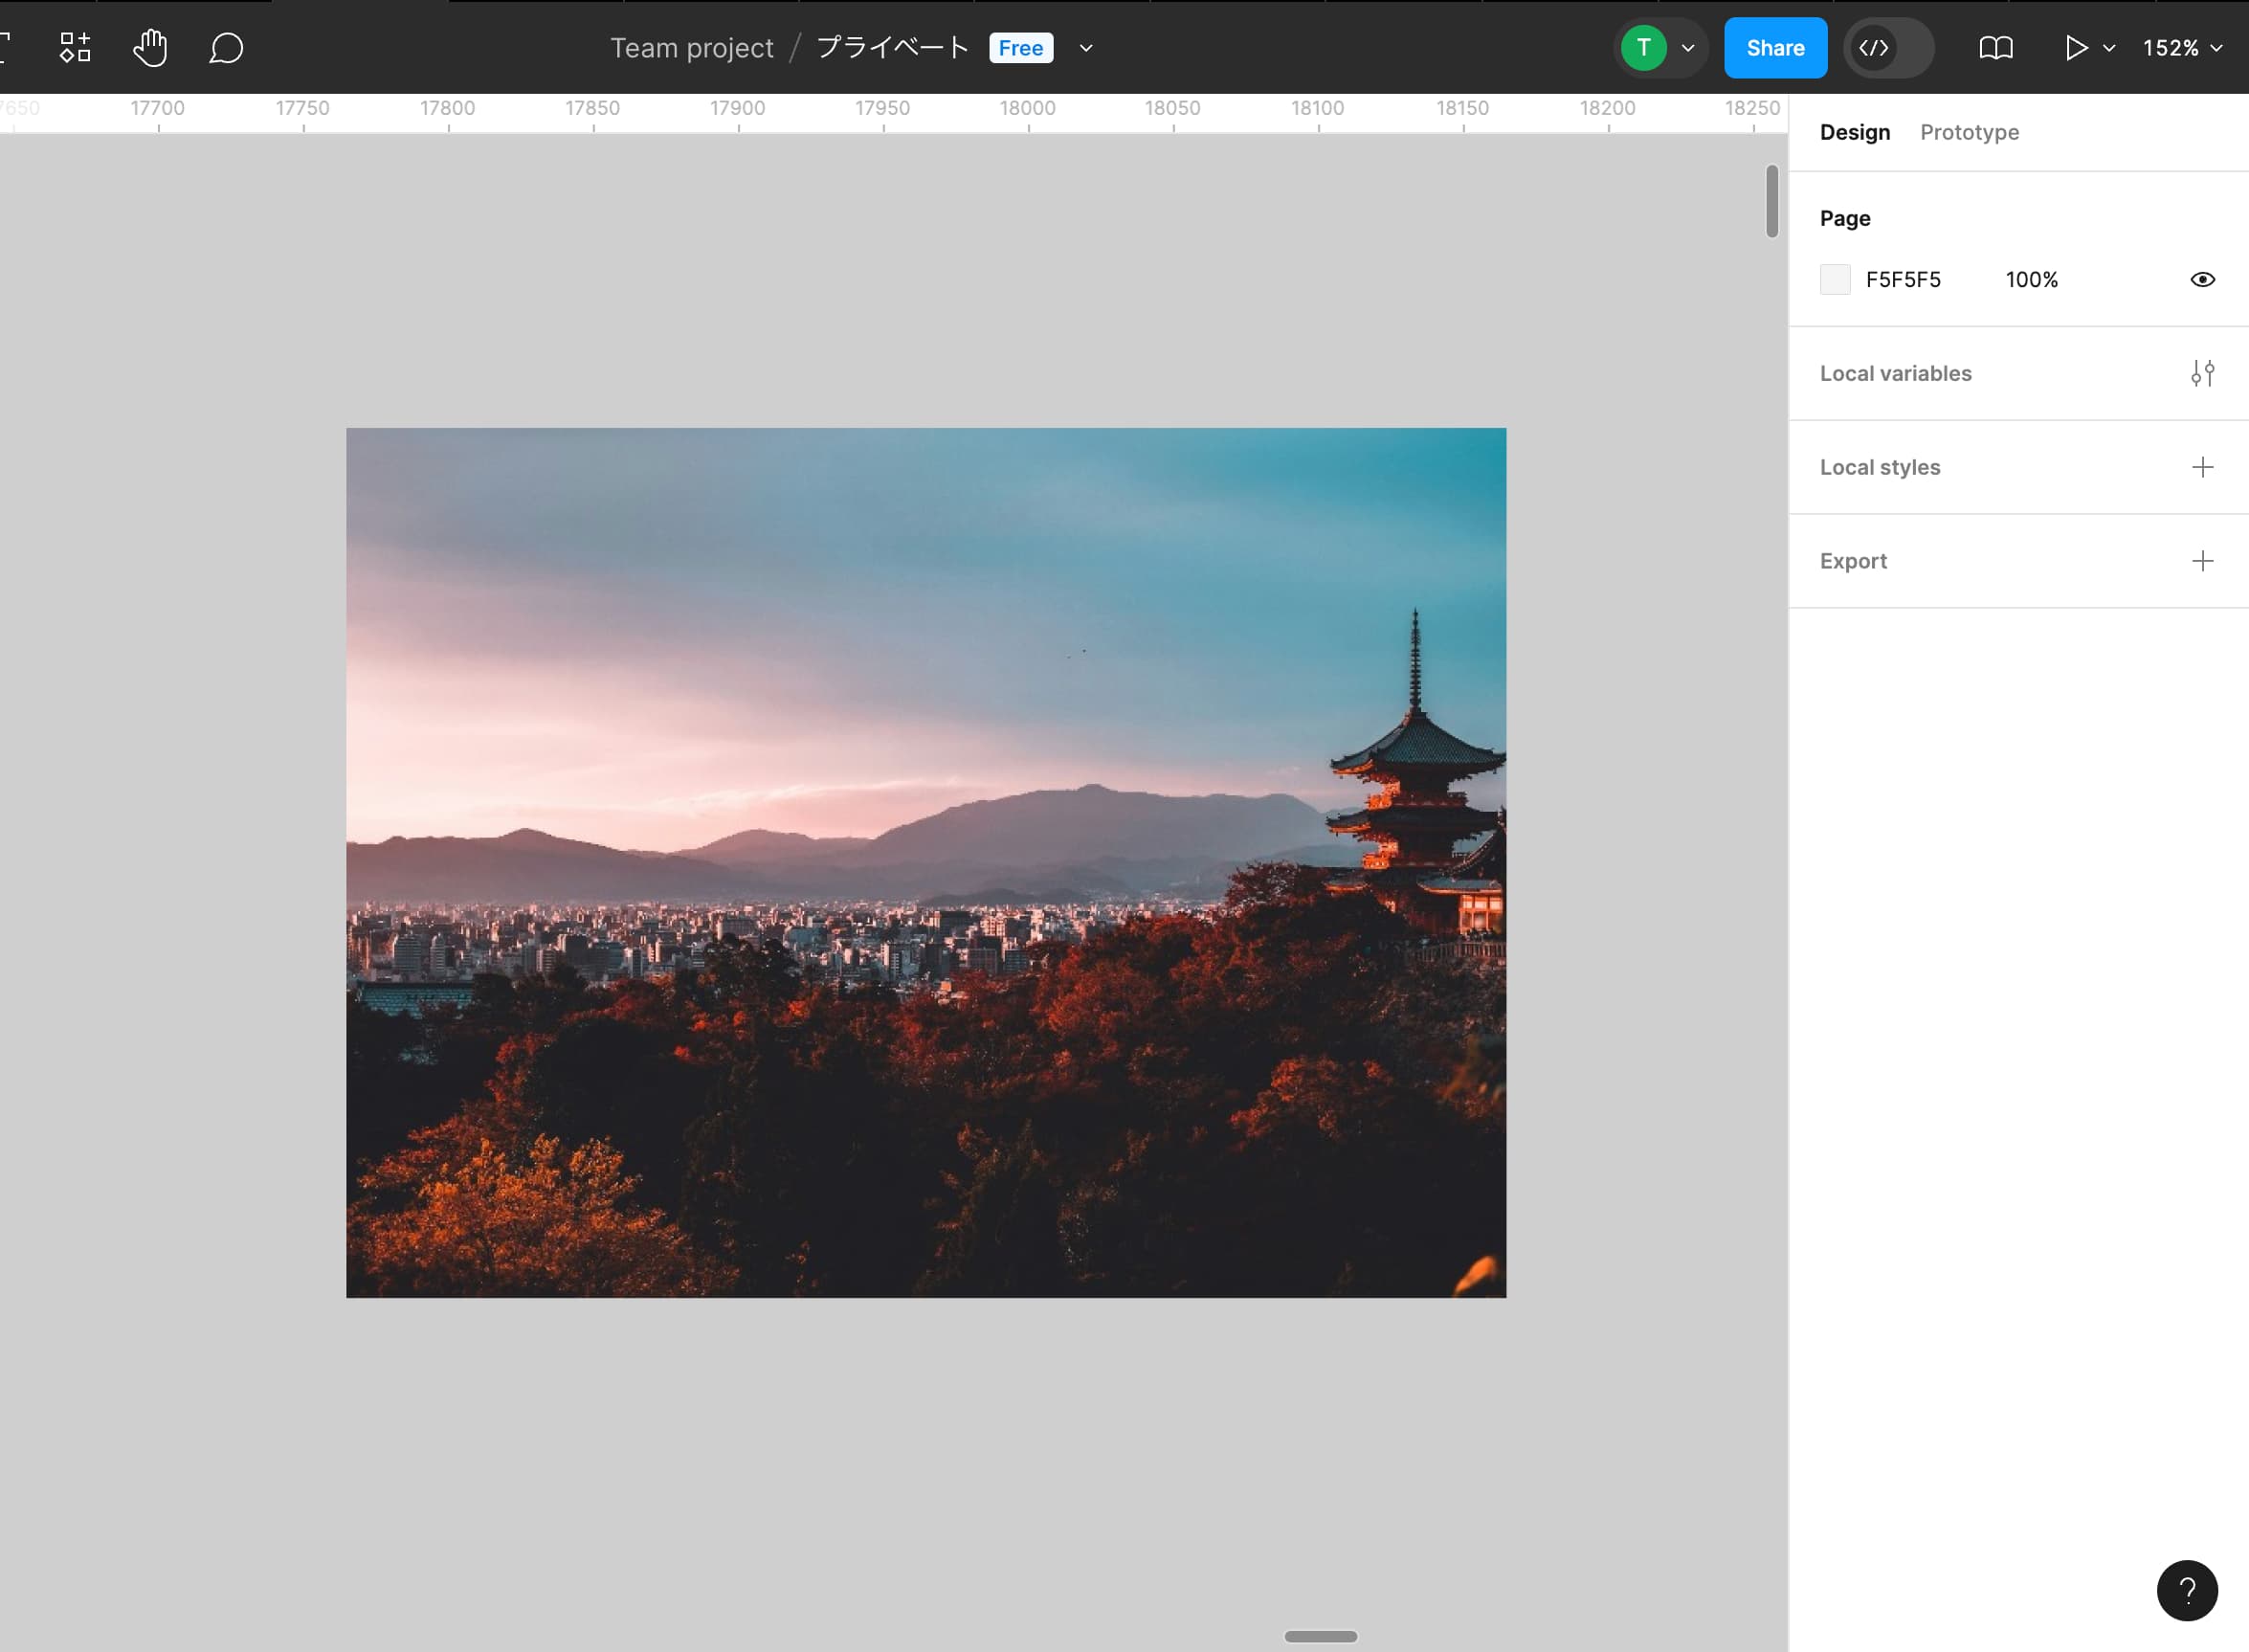Click the main menu grid icon
The height and width of the screenshot is (1652, 2249).
[x=75, y=47]
